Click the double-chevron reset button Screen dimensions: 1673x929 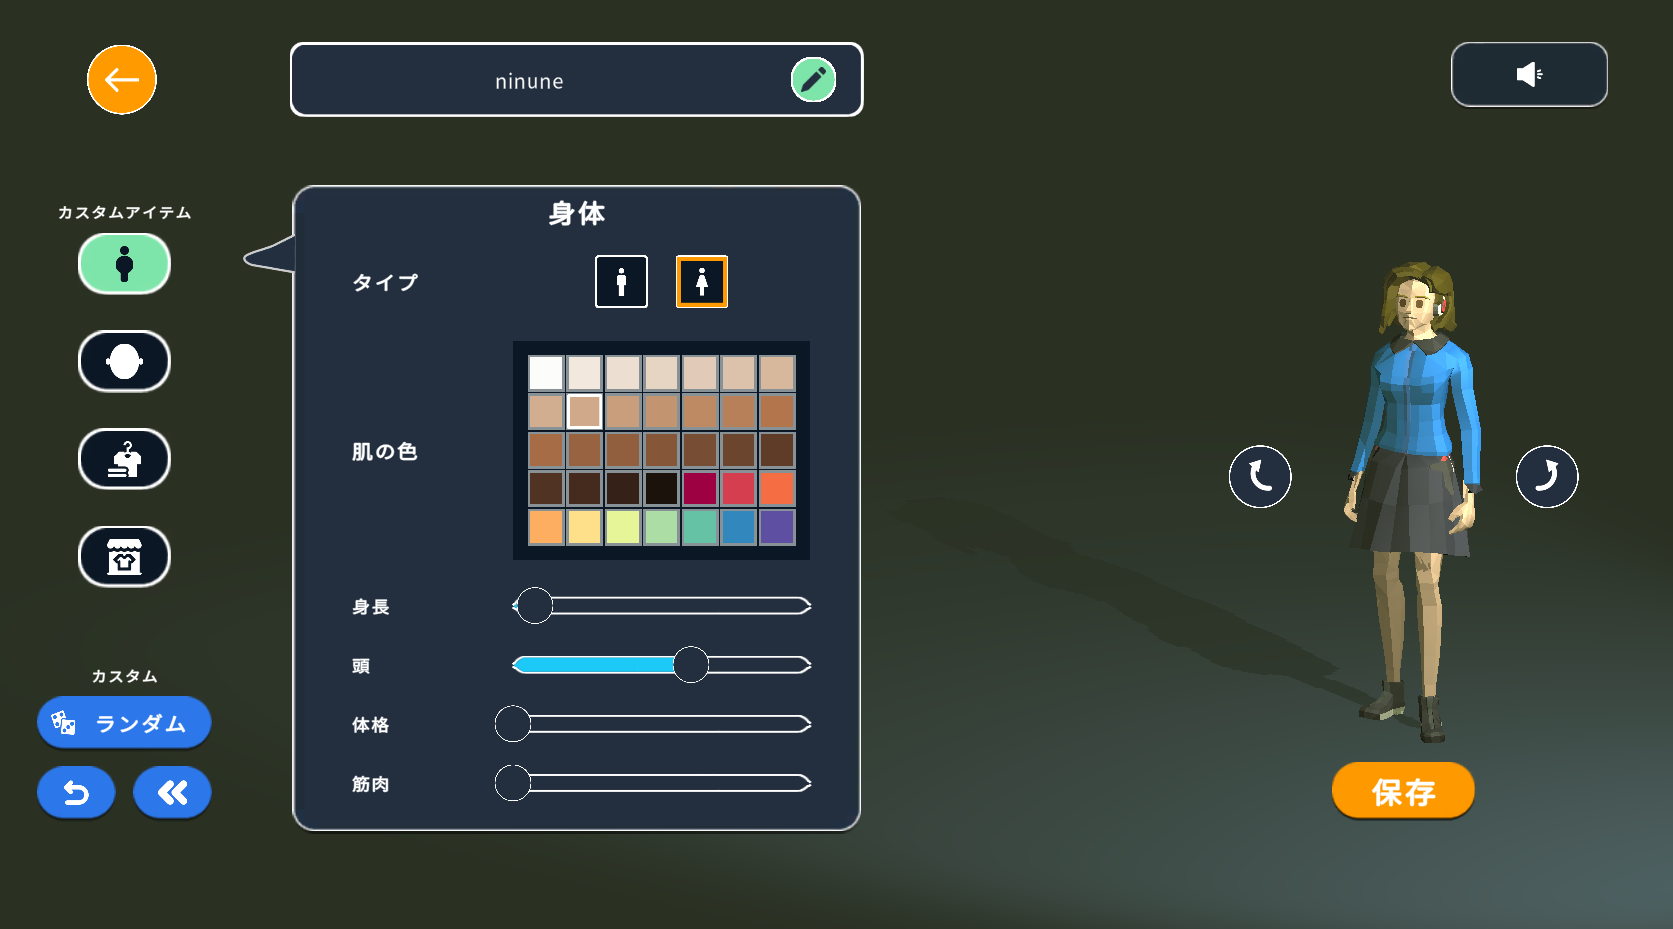pos(172,793)
